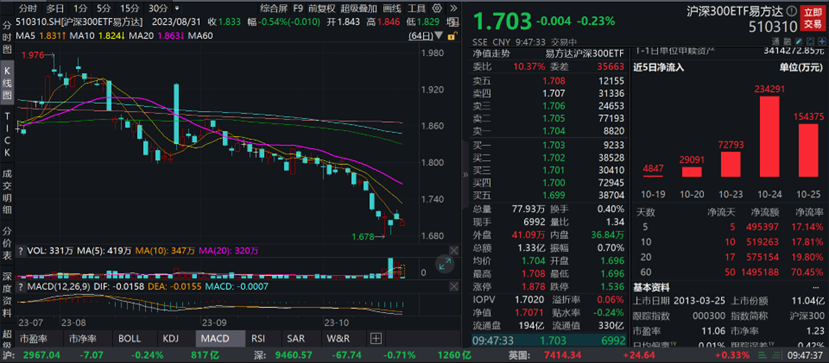Select the SAR indicator tab

pos(296,338)
